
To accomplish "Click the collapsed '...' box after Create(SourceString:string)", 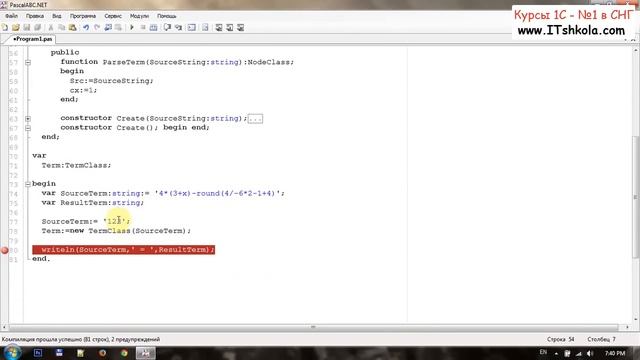I will [256, 119].
